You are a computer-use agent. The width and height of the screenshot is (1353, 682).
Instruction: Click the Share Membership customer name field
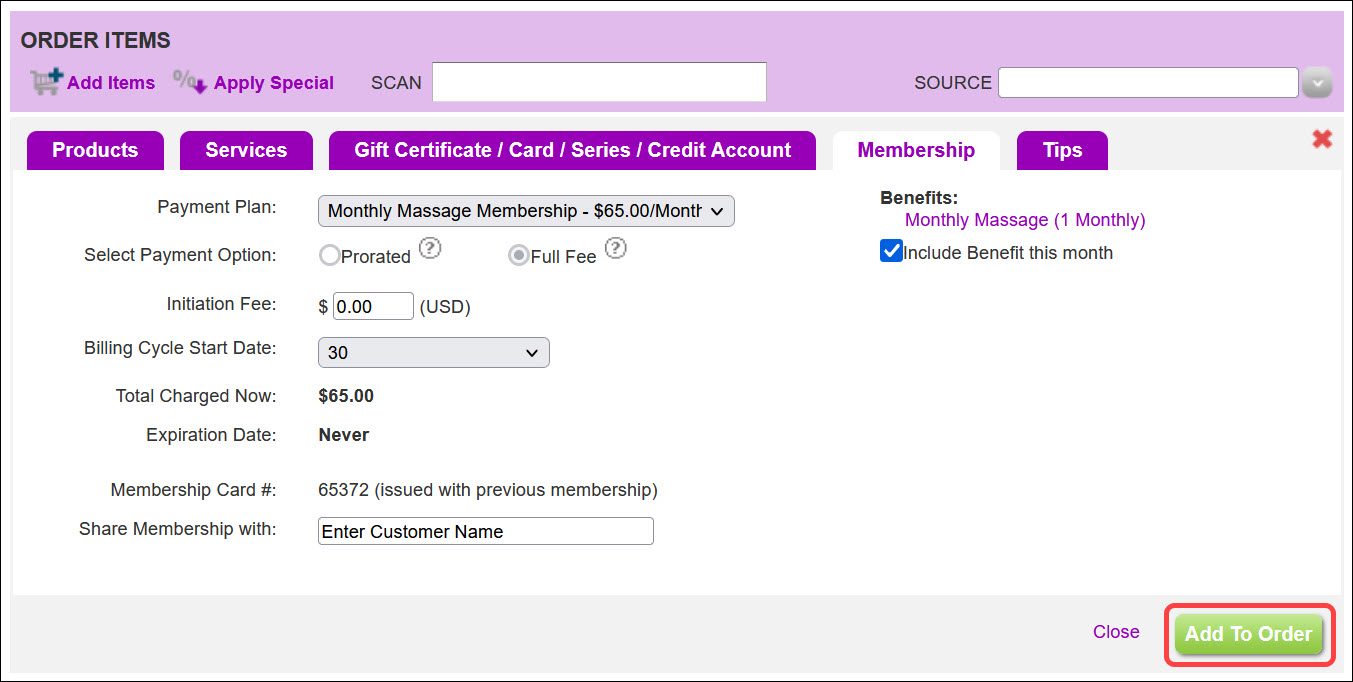[x=485, y=531]
